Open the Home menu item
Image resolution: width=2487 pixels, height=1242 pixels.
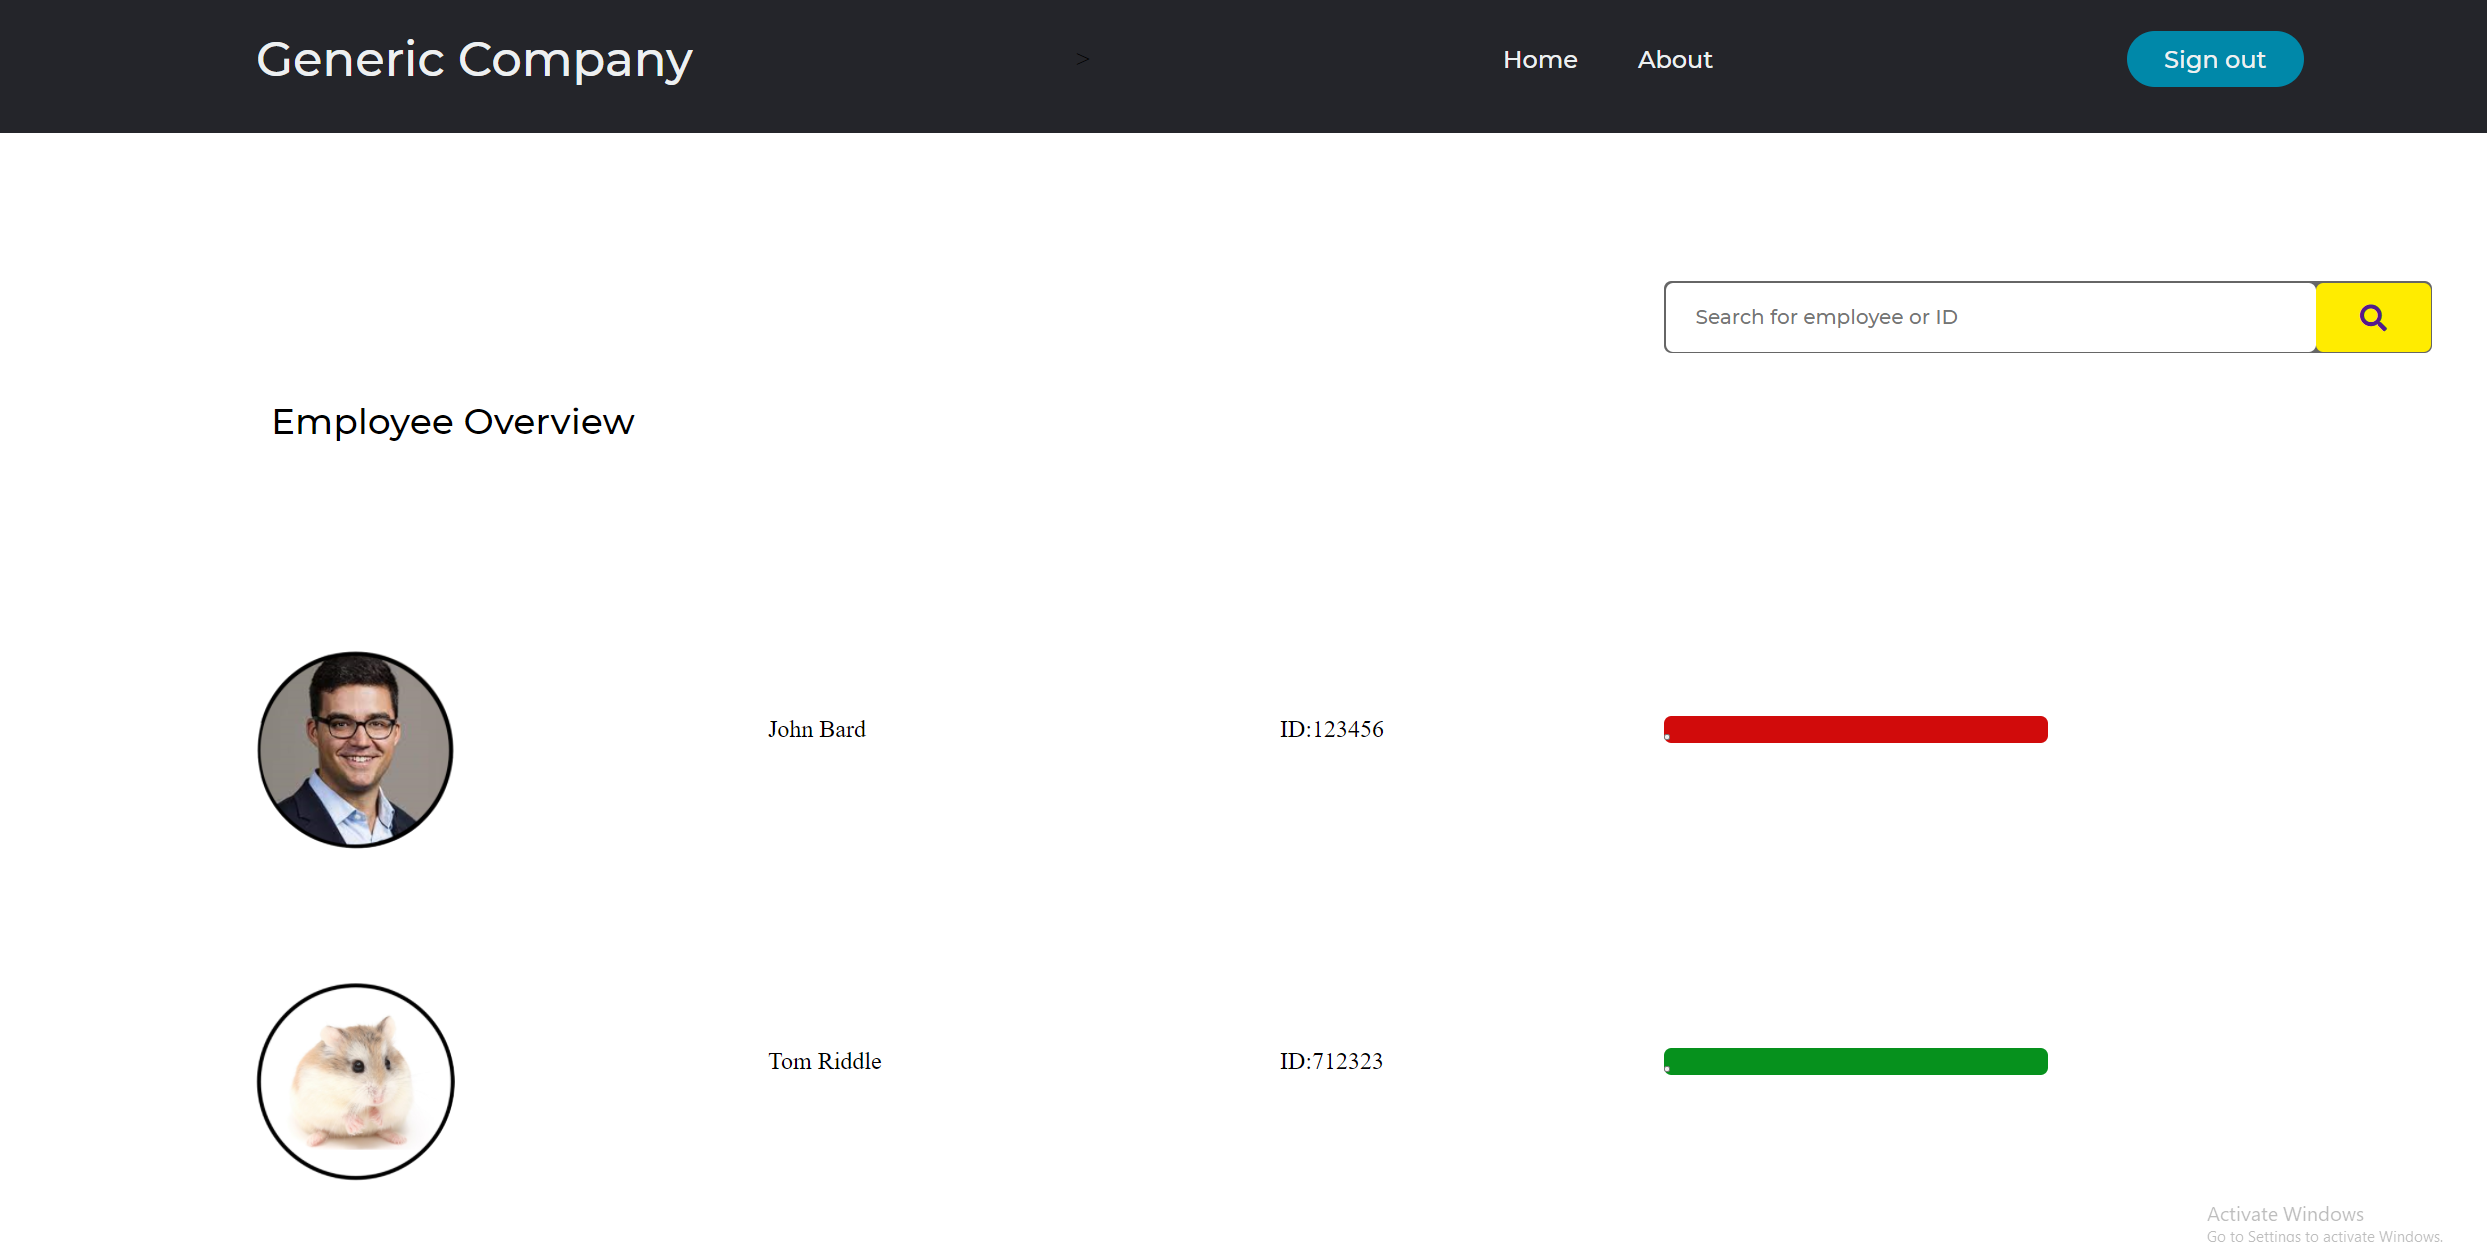(x=1539, y=60)
